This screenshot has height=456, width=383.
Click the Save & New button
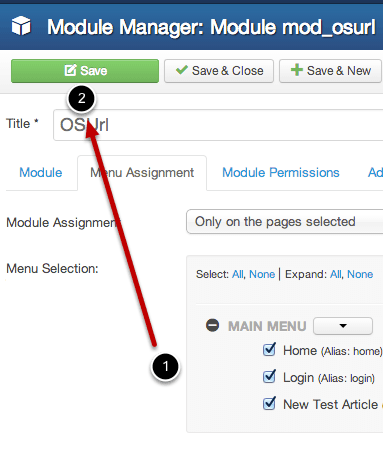[x=330, y=71]
